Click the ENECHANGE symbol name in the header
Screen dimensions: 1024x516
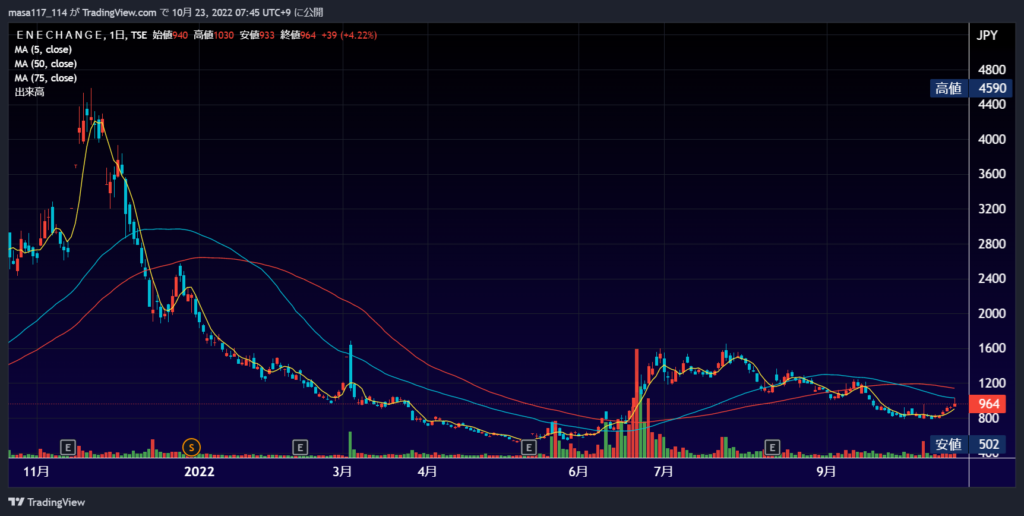pos(59,35)
